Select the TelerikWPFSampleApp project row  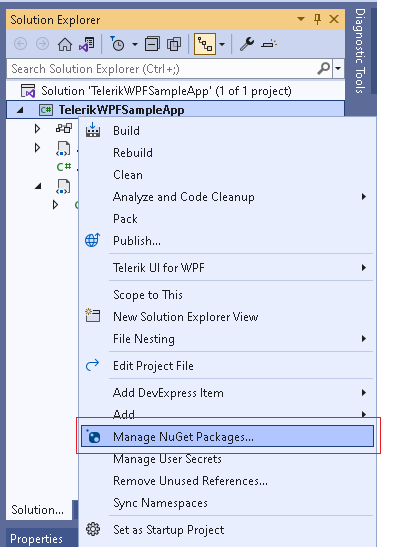pyautogui.click(x=175, y=110)
